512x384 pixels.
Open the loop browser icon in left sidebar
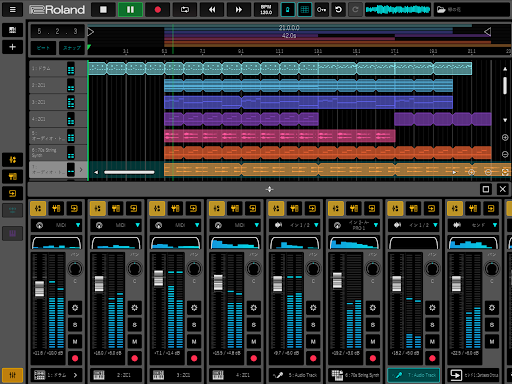pyautogui.click(x=12, y=30)
